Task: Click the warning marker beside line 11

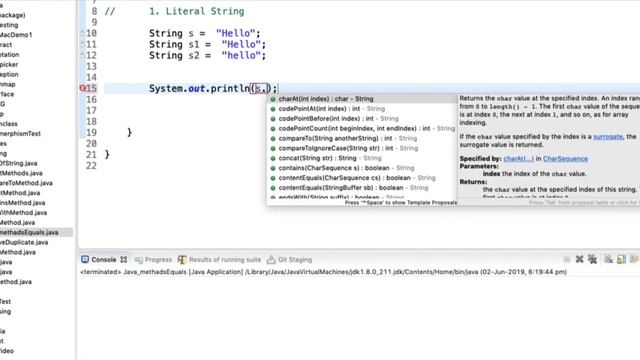Action: (82, 44)
